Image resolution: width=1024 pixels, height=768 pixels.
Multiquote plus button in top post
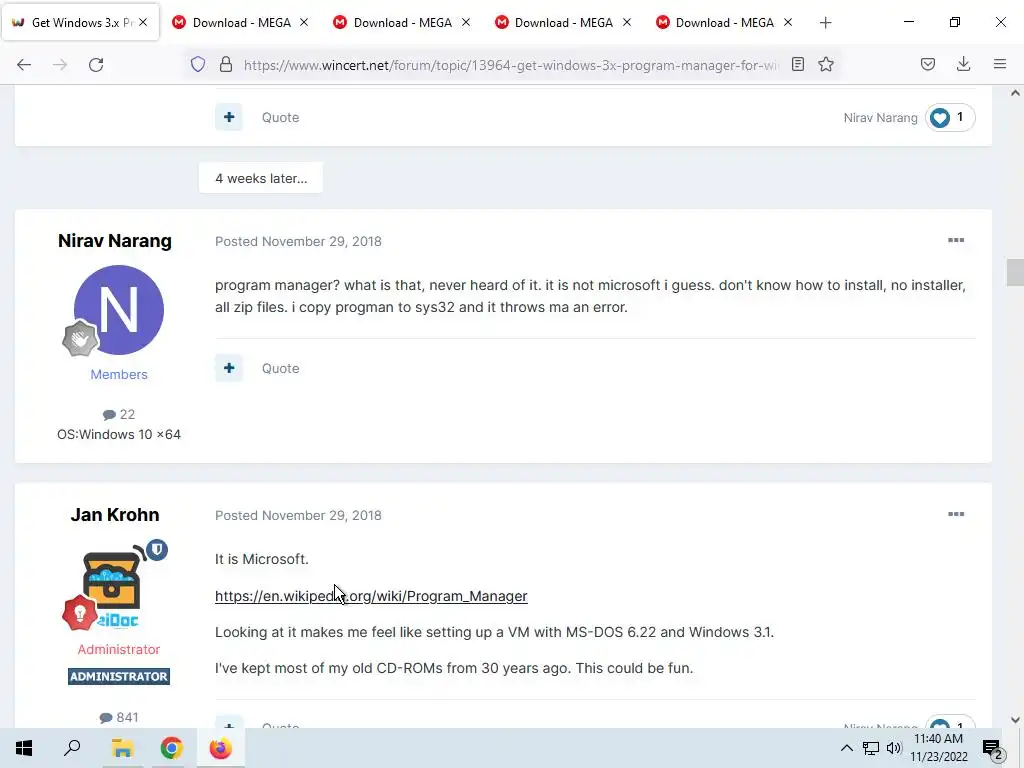229,117
